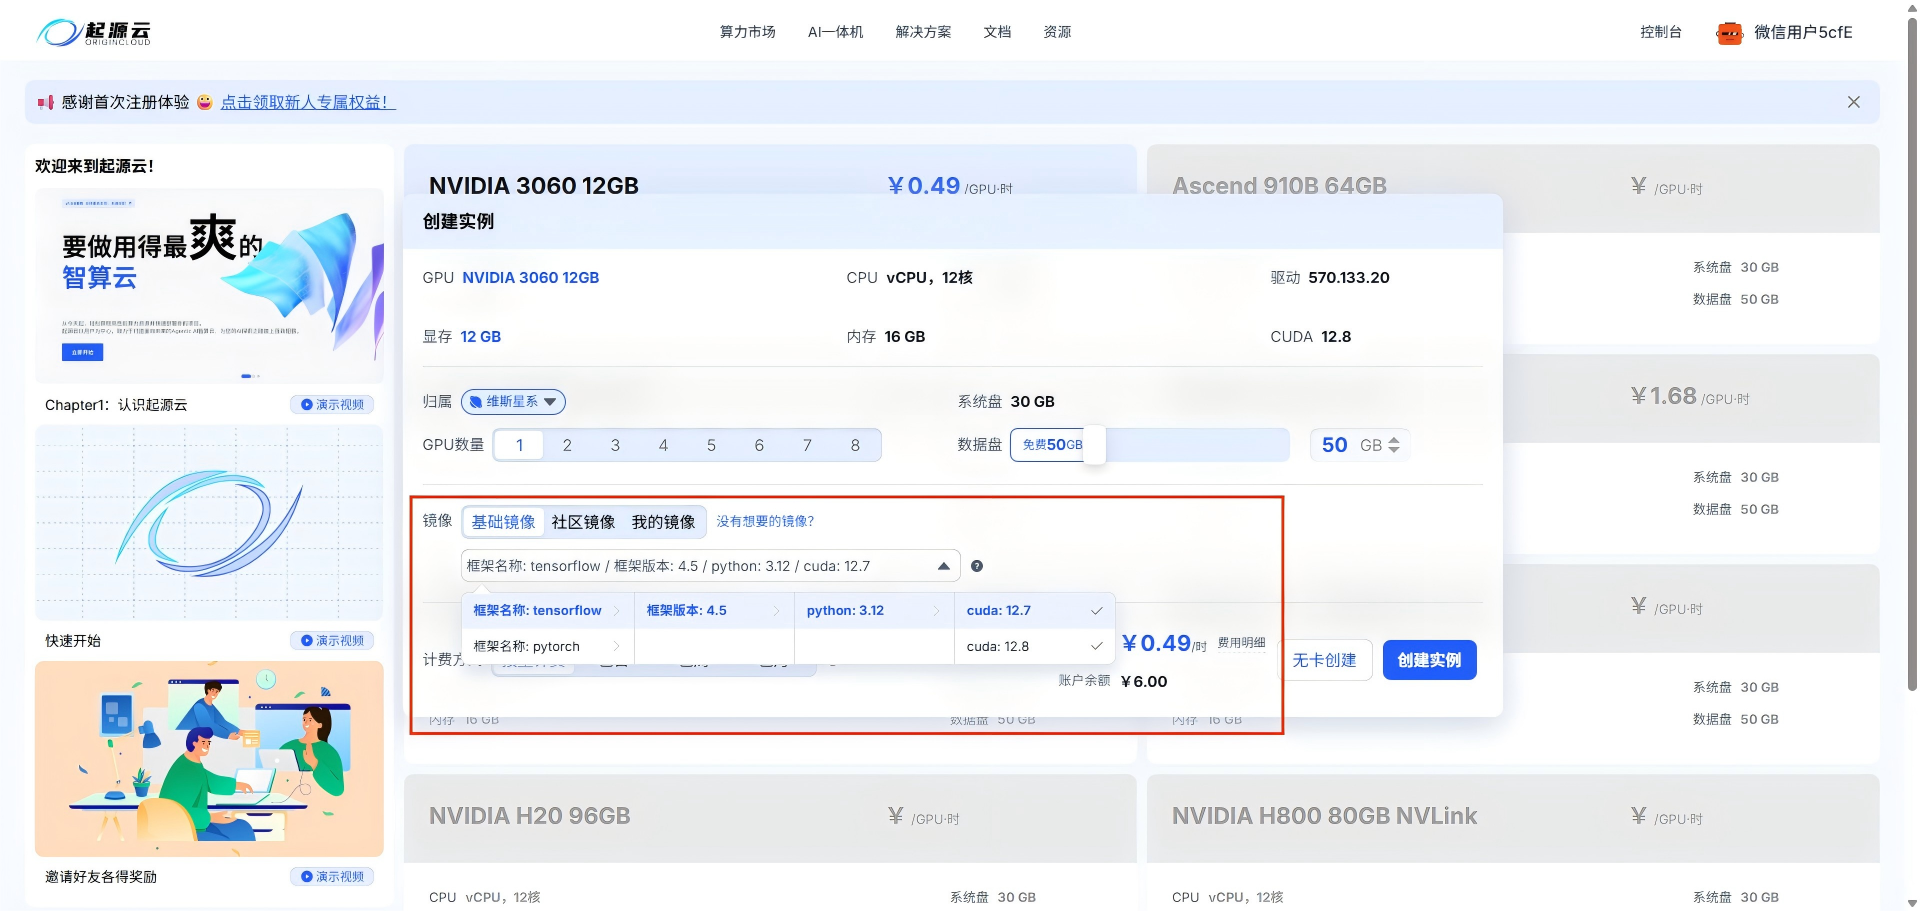Click the planet icon inside the 维斯星系 tag
Image resolution: width=1920 pixels, height=911 pixels.
point(478,401)
